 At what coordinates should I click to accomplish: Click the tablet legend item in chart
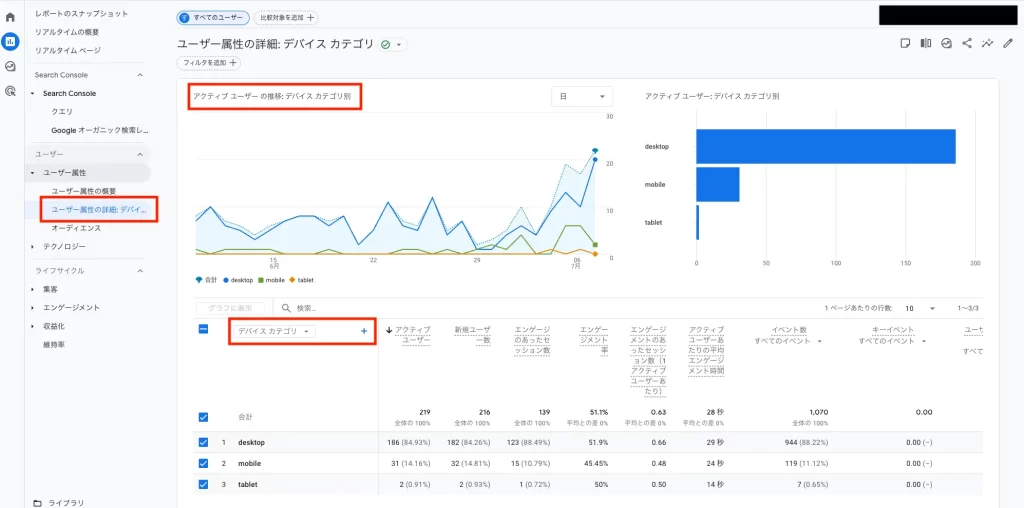301,280
